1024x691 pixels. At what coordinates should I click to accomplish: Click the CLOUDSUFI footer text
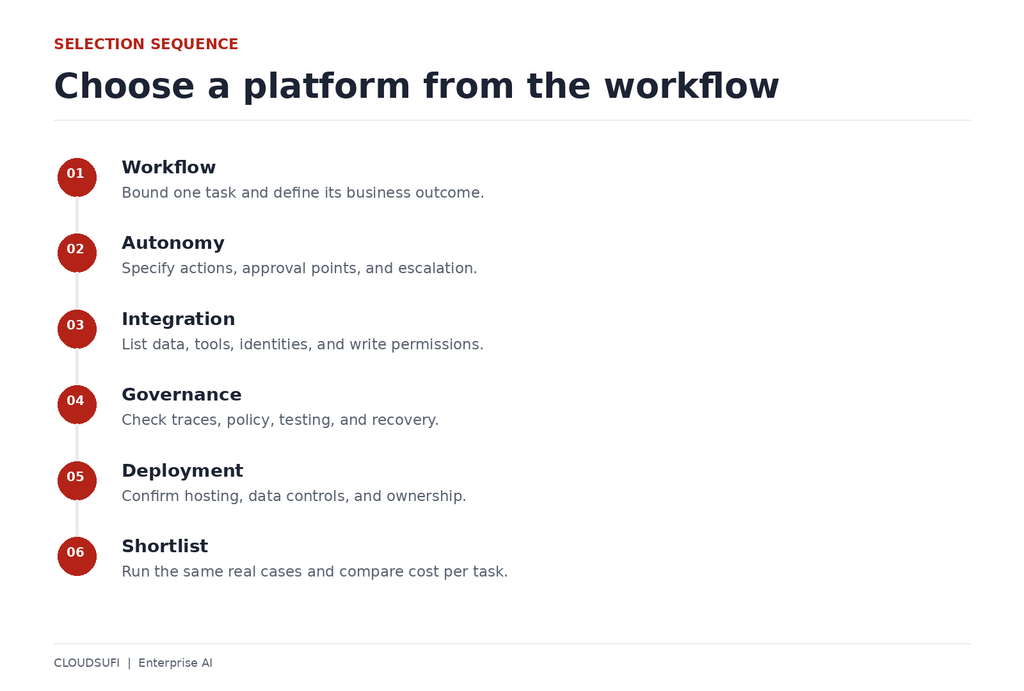[87, 663]
